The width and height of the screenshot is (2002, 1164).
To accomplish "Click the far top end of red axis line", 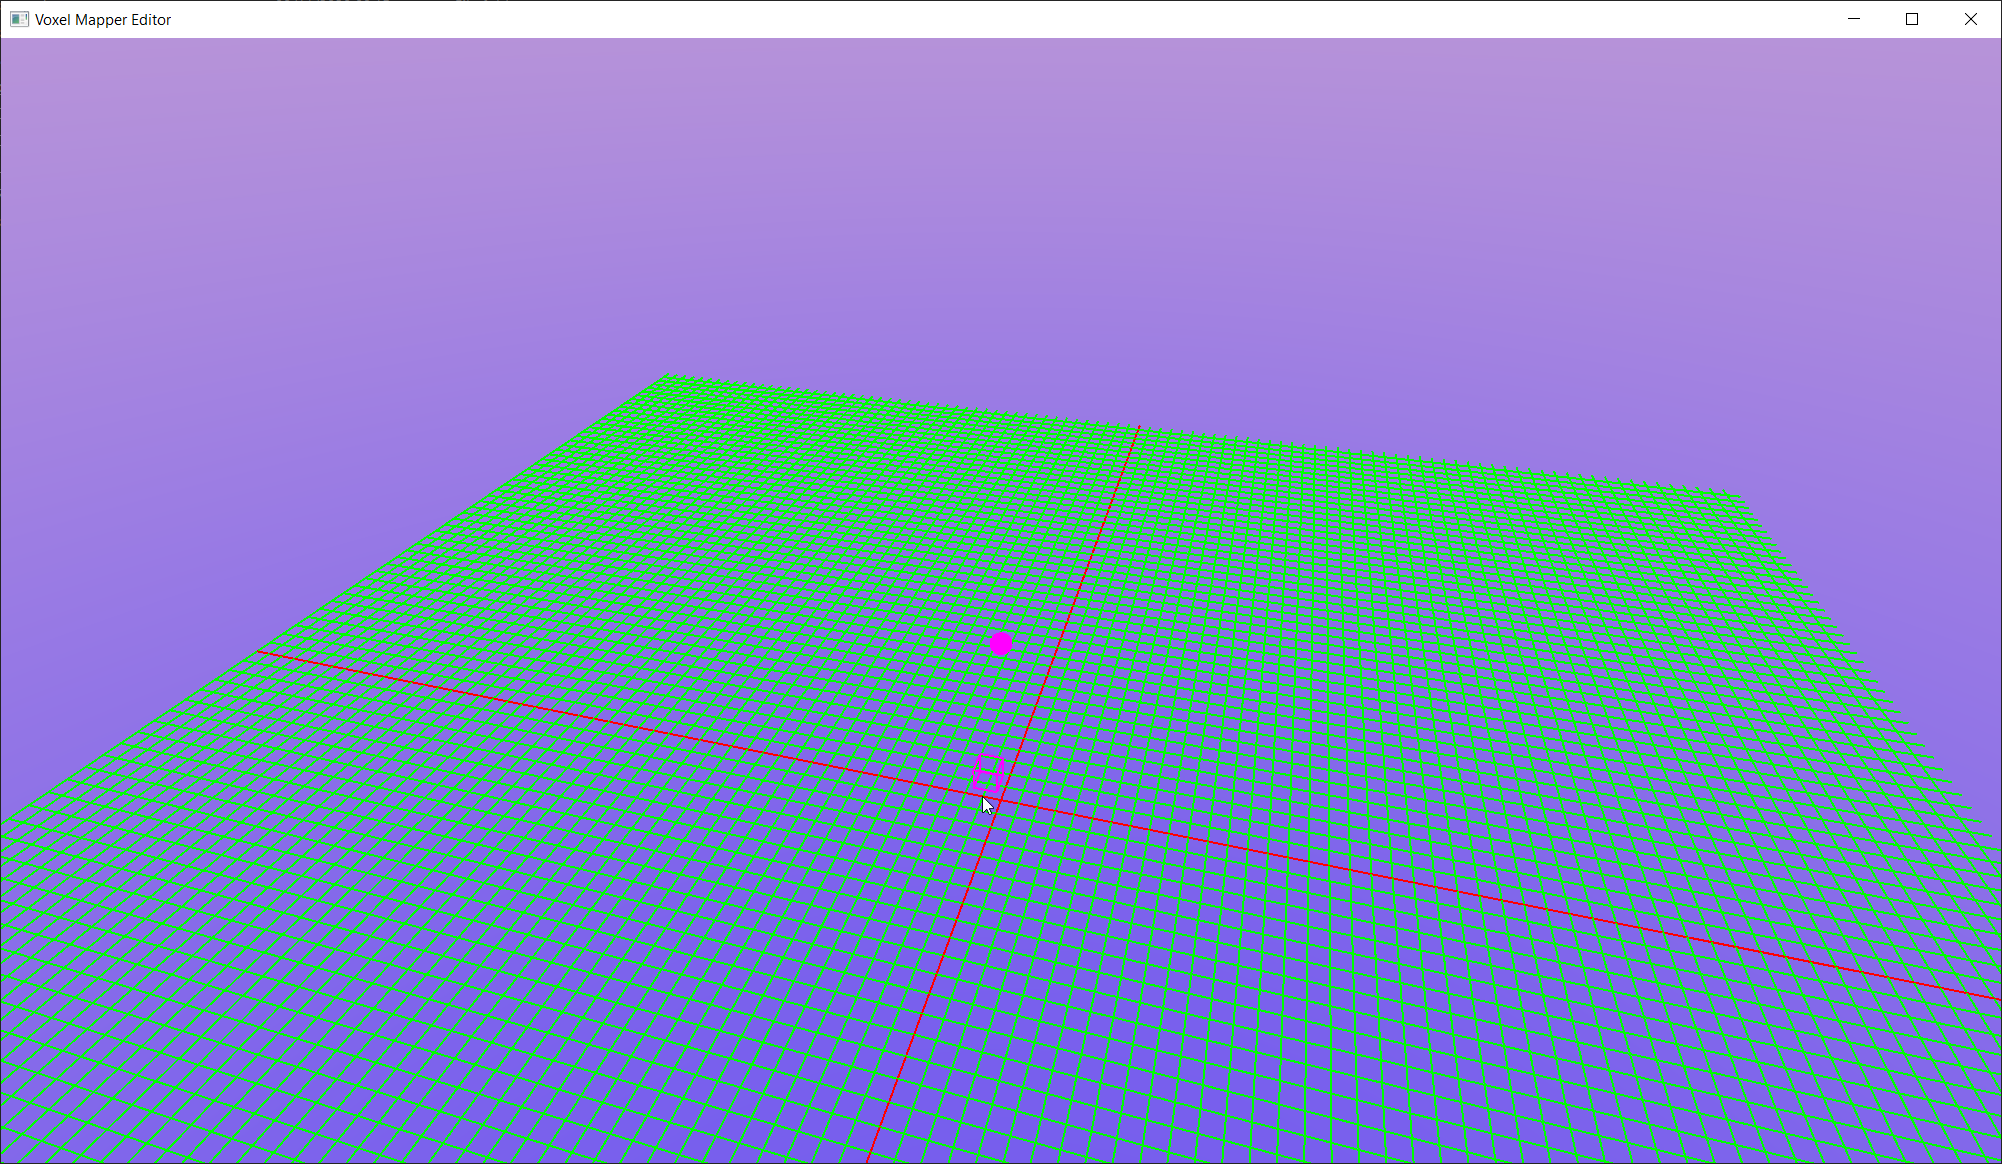I will coord(1139,428).
